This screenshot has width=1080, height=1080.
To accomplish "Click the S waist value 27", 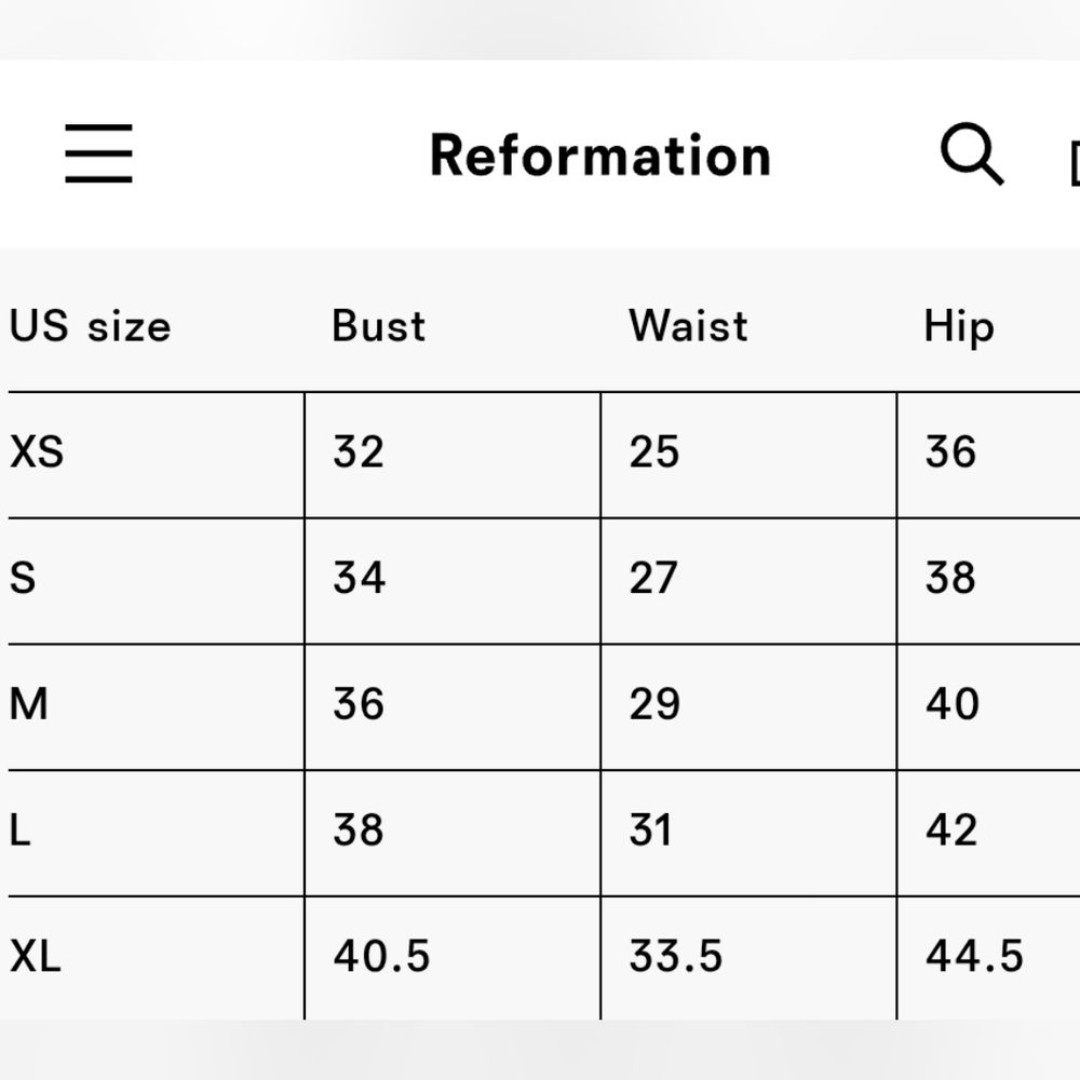I will pos(653,578).
